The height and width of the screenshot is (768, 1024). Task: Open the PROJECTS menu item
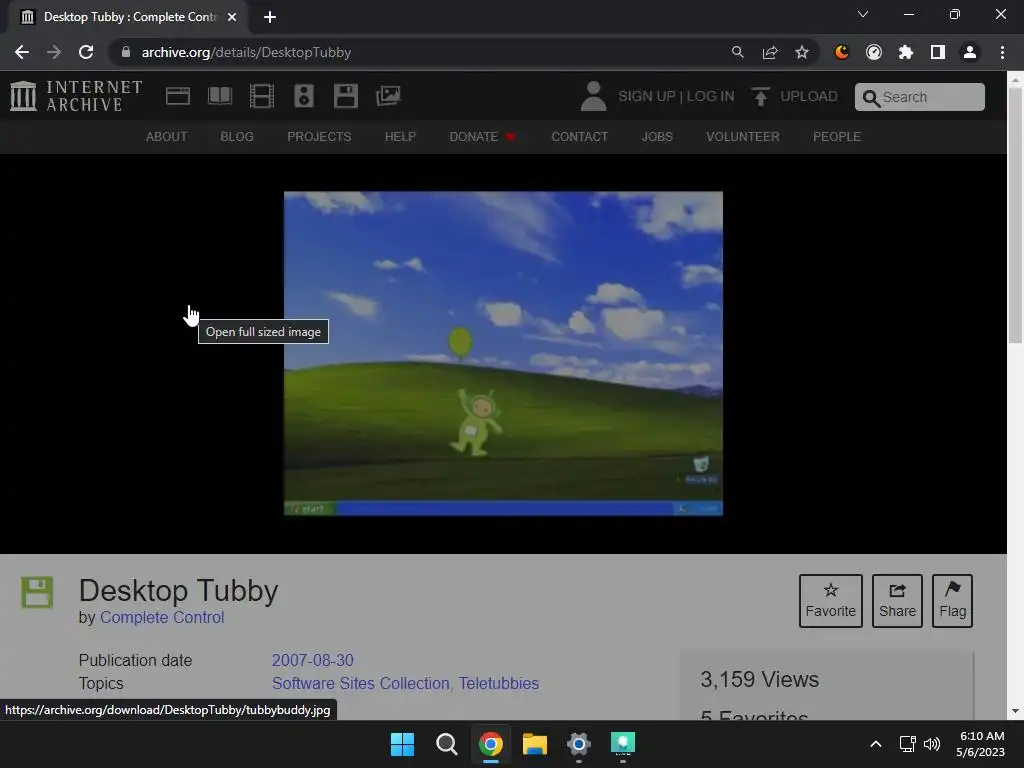point(319,136)
